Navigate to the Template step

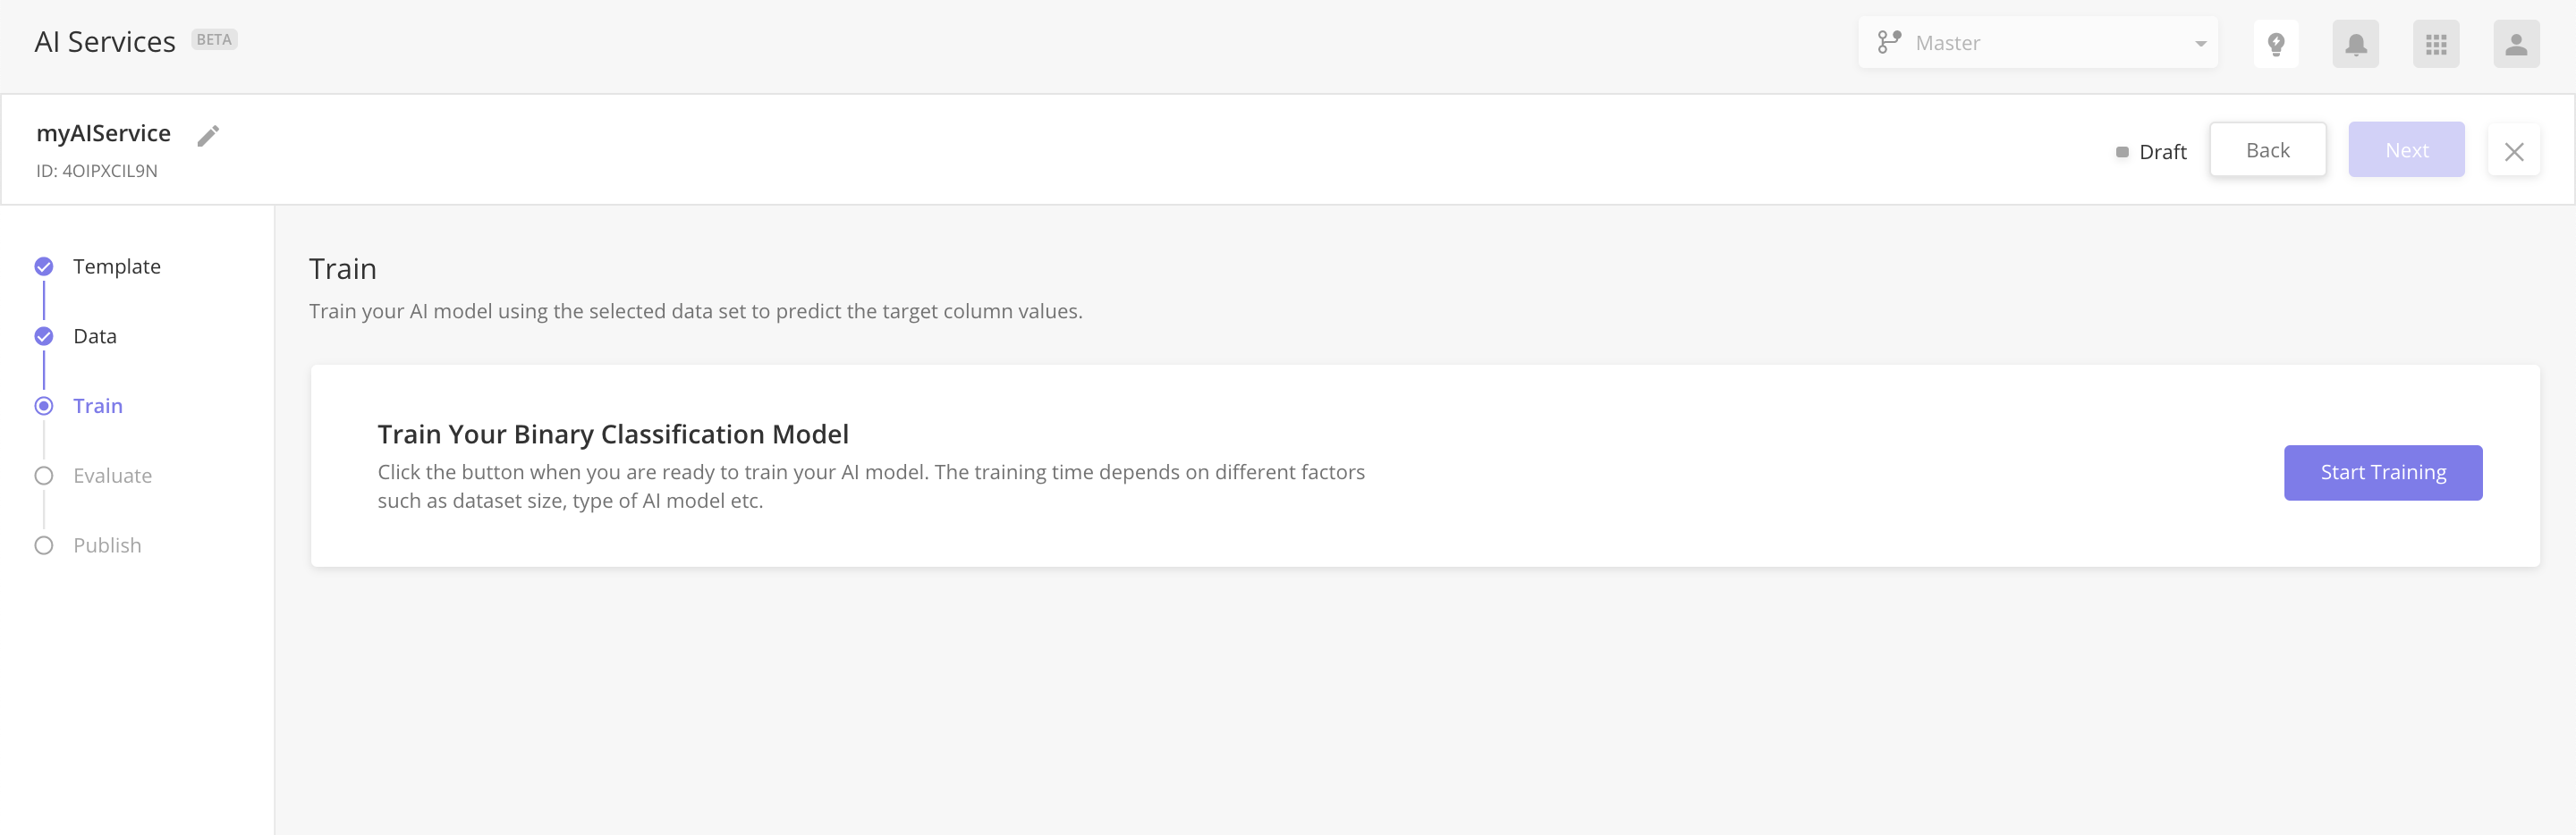tap(116, 266)
